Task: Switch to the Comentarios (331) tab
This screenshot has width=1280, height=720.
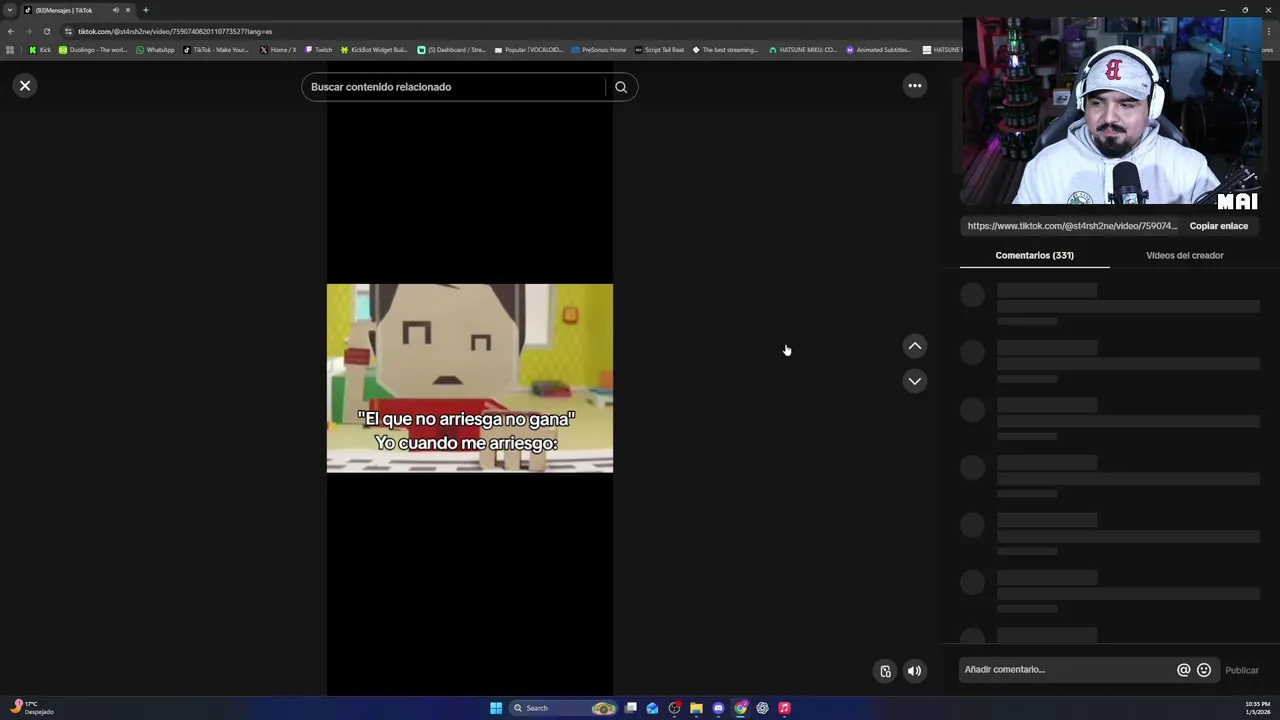Action: click(x=1034, y=255)
